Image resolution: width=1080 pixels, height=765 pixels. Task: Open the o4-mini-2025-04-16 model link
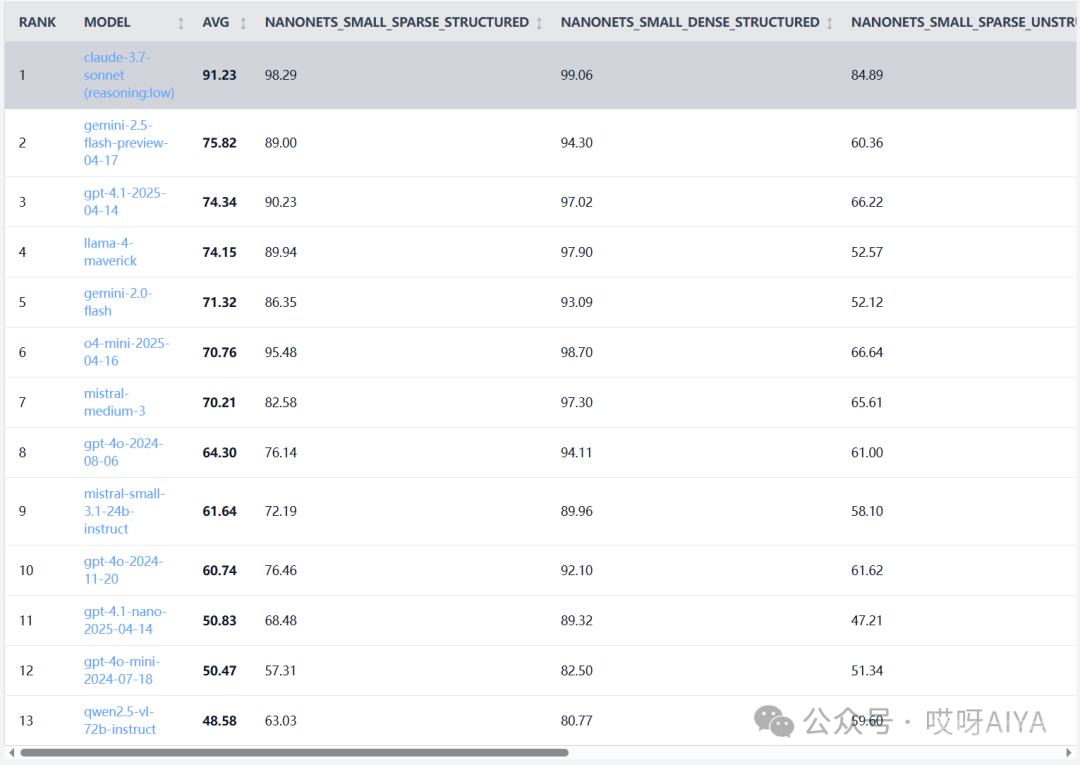coord(126,352)
